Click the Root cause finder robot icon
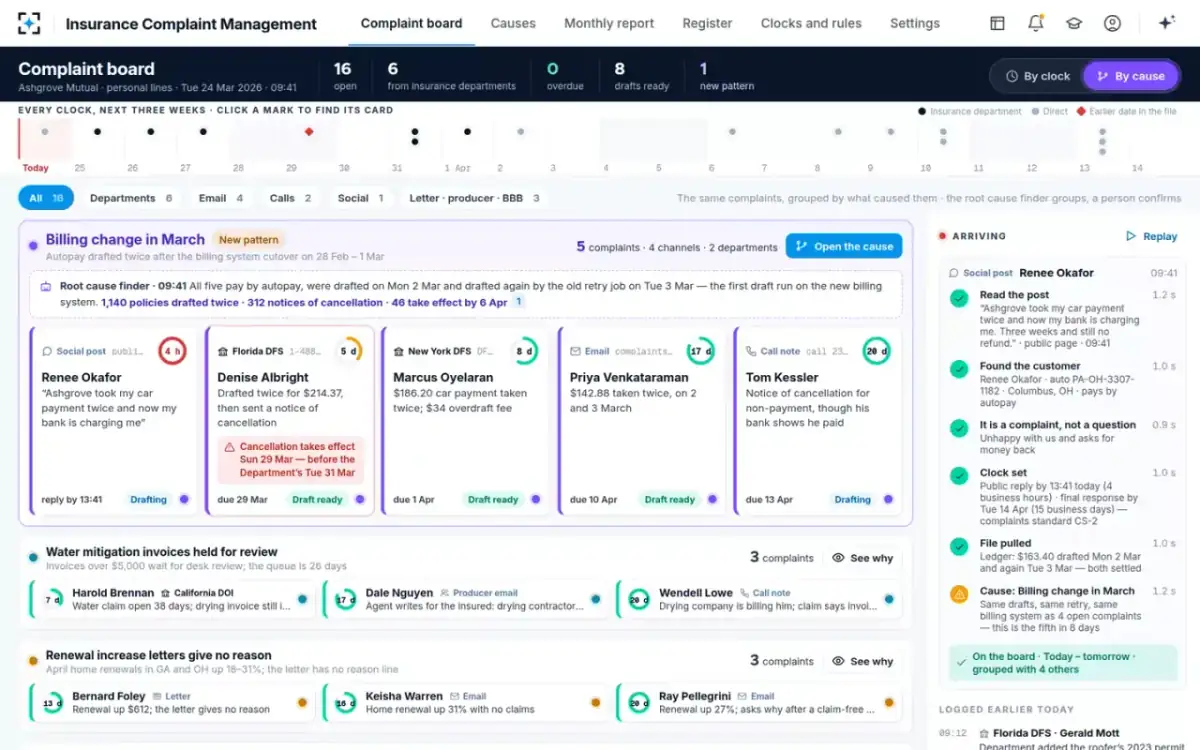 46,286
